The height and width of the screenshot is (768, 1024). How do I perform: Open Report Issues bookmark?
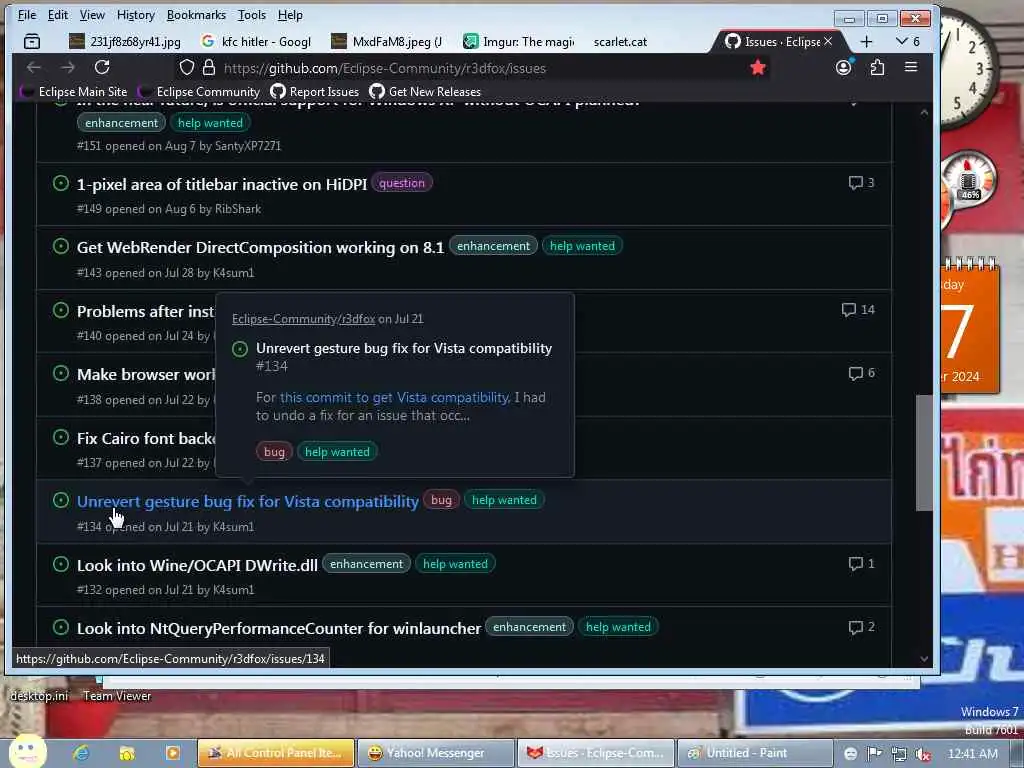point(315,92)
